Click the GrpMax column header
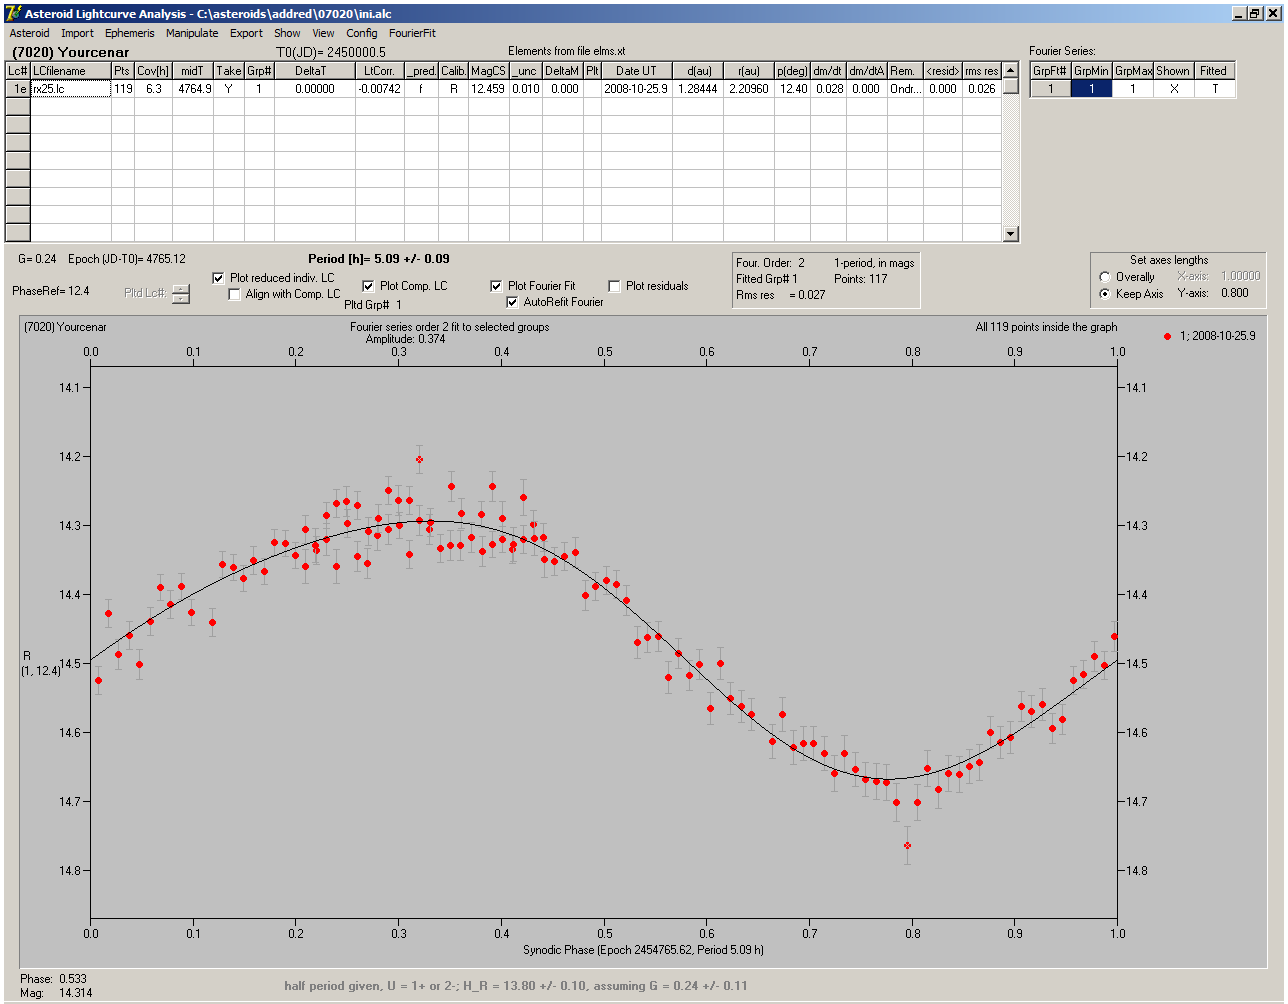This screenshot has width=1288, height=1004. (1132, 71)
